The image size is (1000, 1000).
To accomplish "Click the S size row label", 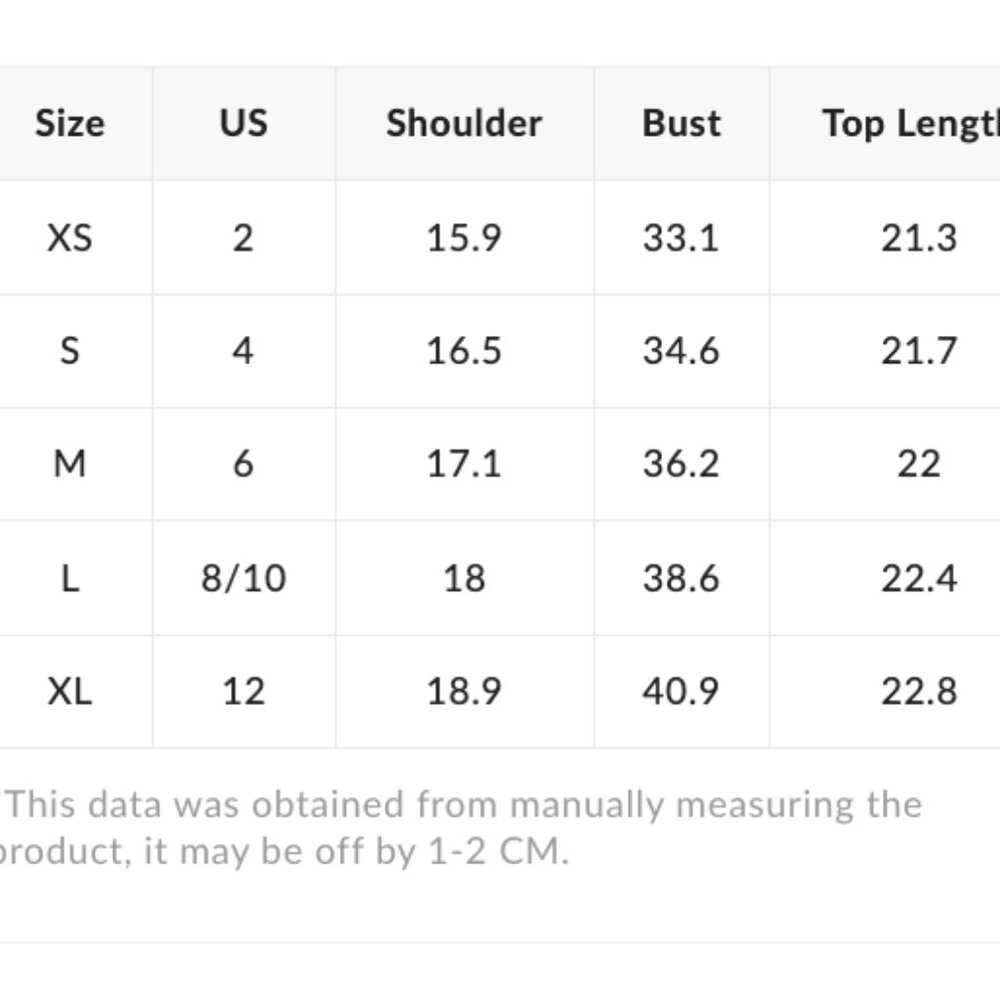I will [x=69, y=351].
